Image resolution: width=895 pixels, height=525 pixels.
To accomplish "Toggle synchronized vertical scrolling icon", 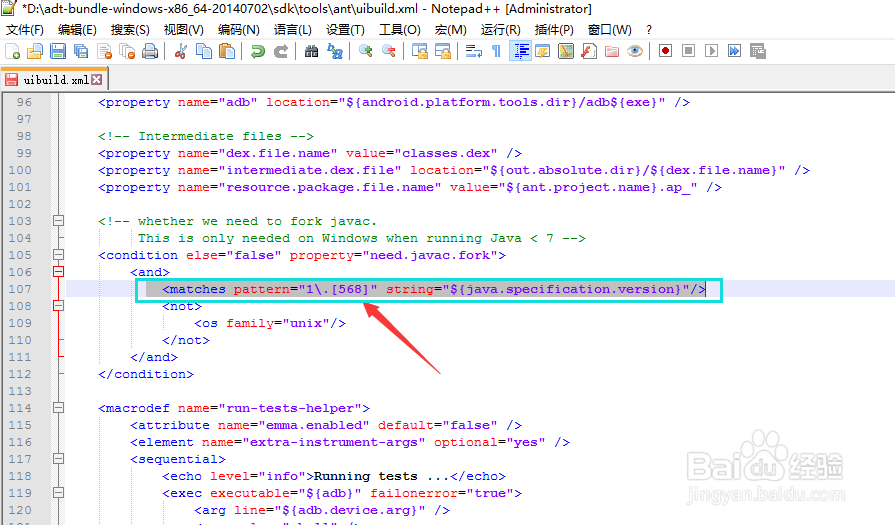I will [420, 51].
